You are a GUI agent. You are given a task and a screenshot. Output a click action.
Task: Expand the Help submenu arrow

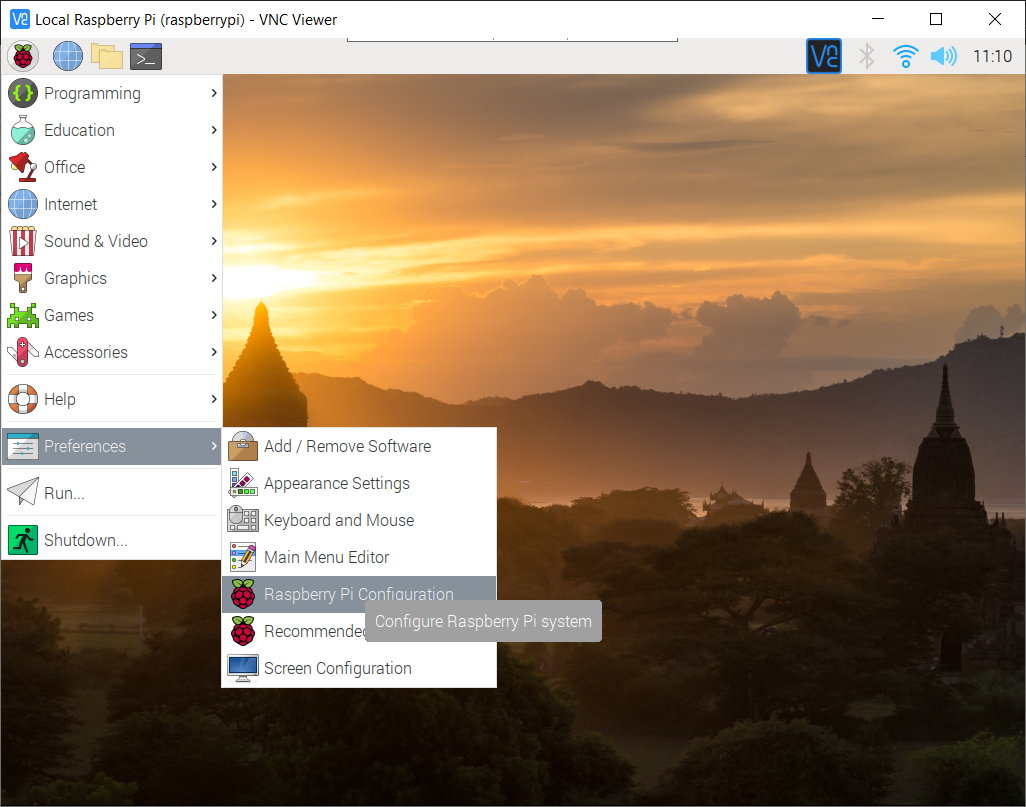pyautogui.click(x=214, y=399)
